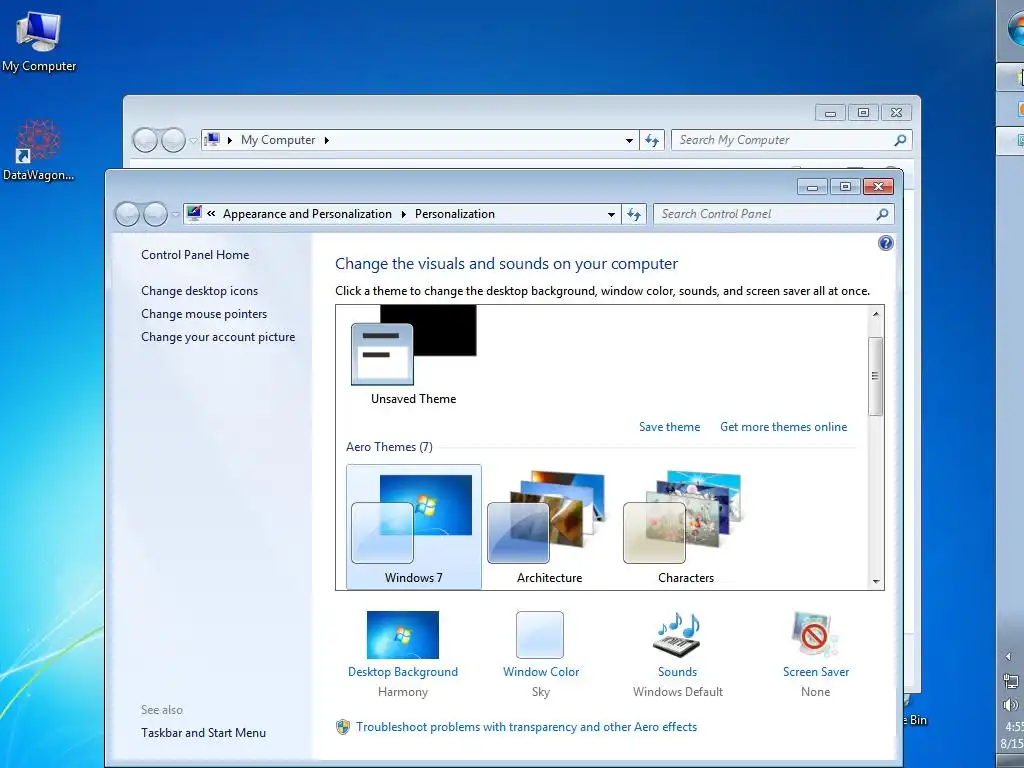Click Appearance and Personalization breadcrumb
The image size is (1024, 768).
click(x=307, y=214)
